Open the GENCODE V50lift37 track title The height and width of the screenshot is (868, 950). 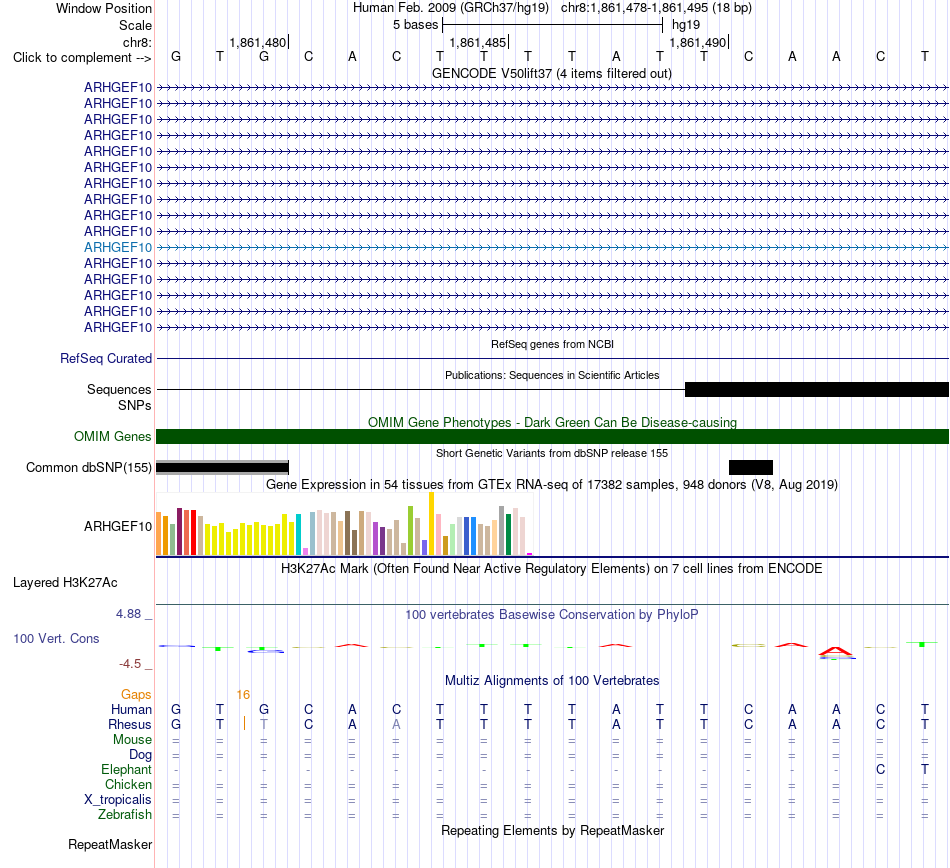coord(552,73)
